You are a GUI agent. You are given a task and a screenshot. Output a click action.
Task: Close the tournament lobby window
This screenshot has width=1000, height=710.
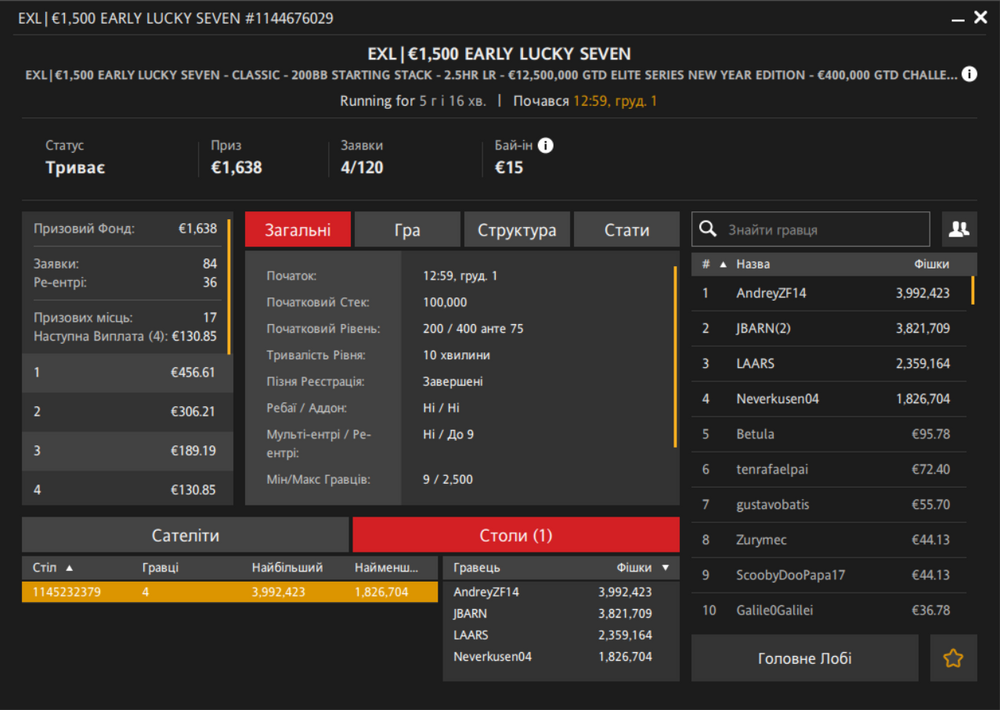981,18
